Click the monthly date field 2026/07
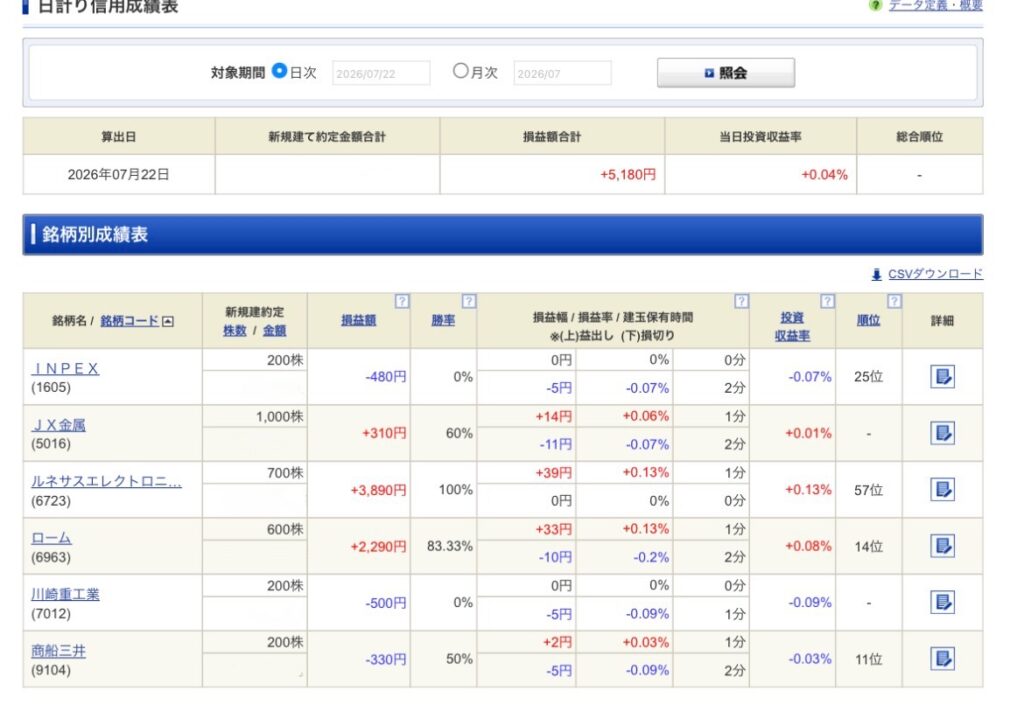Screen dimensions: 1024x712 [562, 73]
